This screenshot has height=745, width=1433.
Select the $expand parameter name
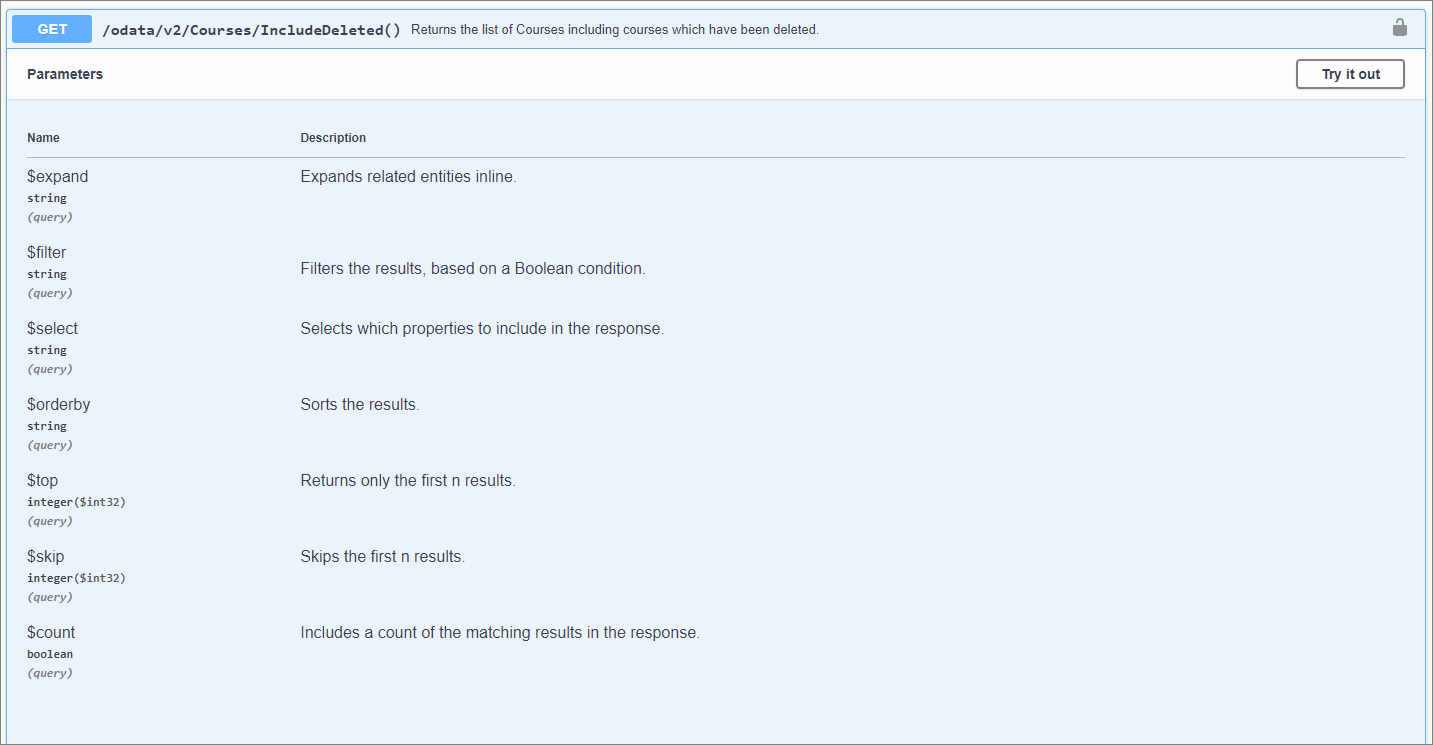coord(58,177)
